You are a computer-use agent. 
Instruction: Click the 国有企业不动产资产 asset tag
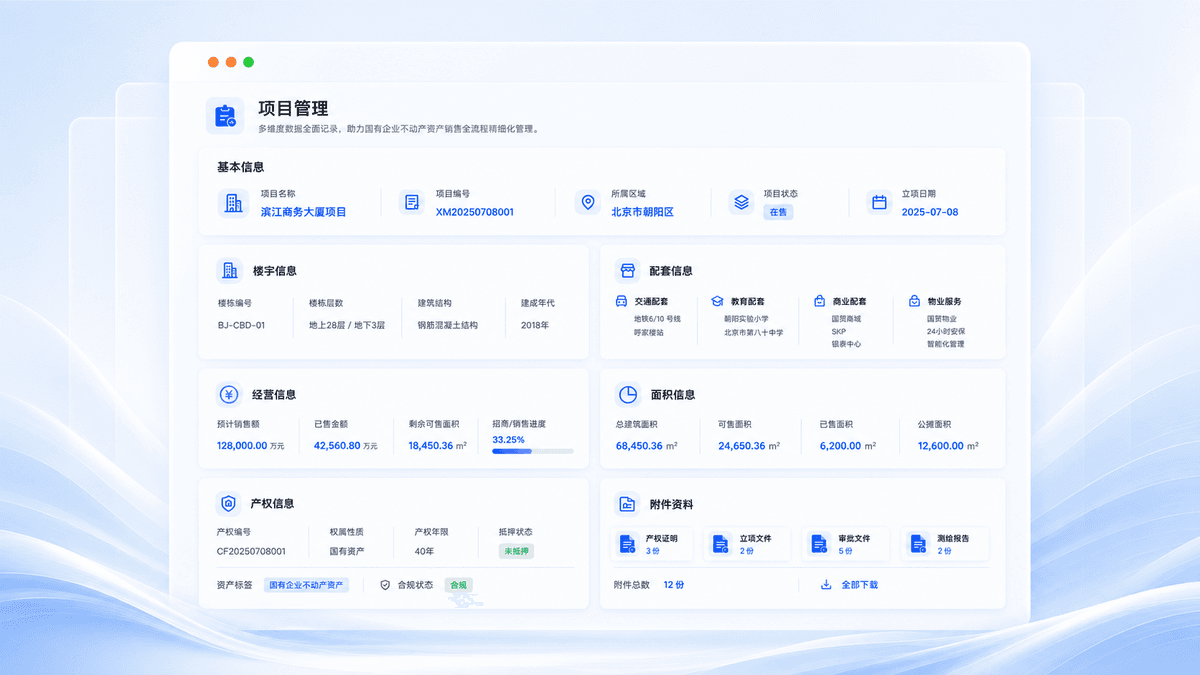[306, 585]
